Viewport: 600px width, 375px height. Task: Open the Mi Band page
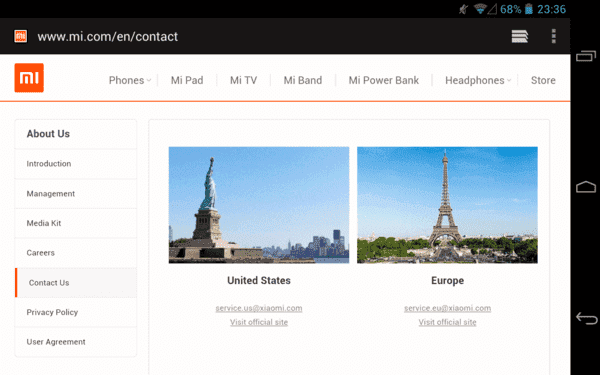(x=303, y=80)
